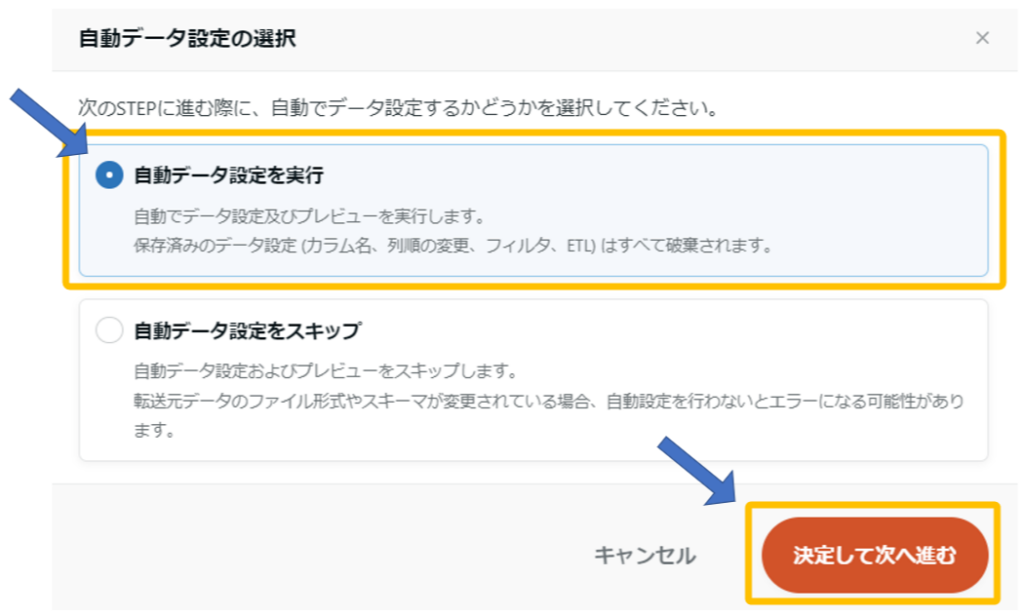Click description 自動データ設定およびプレビューをスキップします
This screenshot has height=616, width=1024.
tap(325, 372)
